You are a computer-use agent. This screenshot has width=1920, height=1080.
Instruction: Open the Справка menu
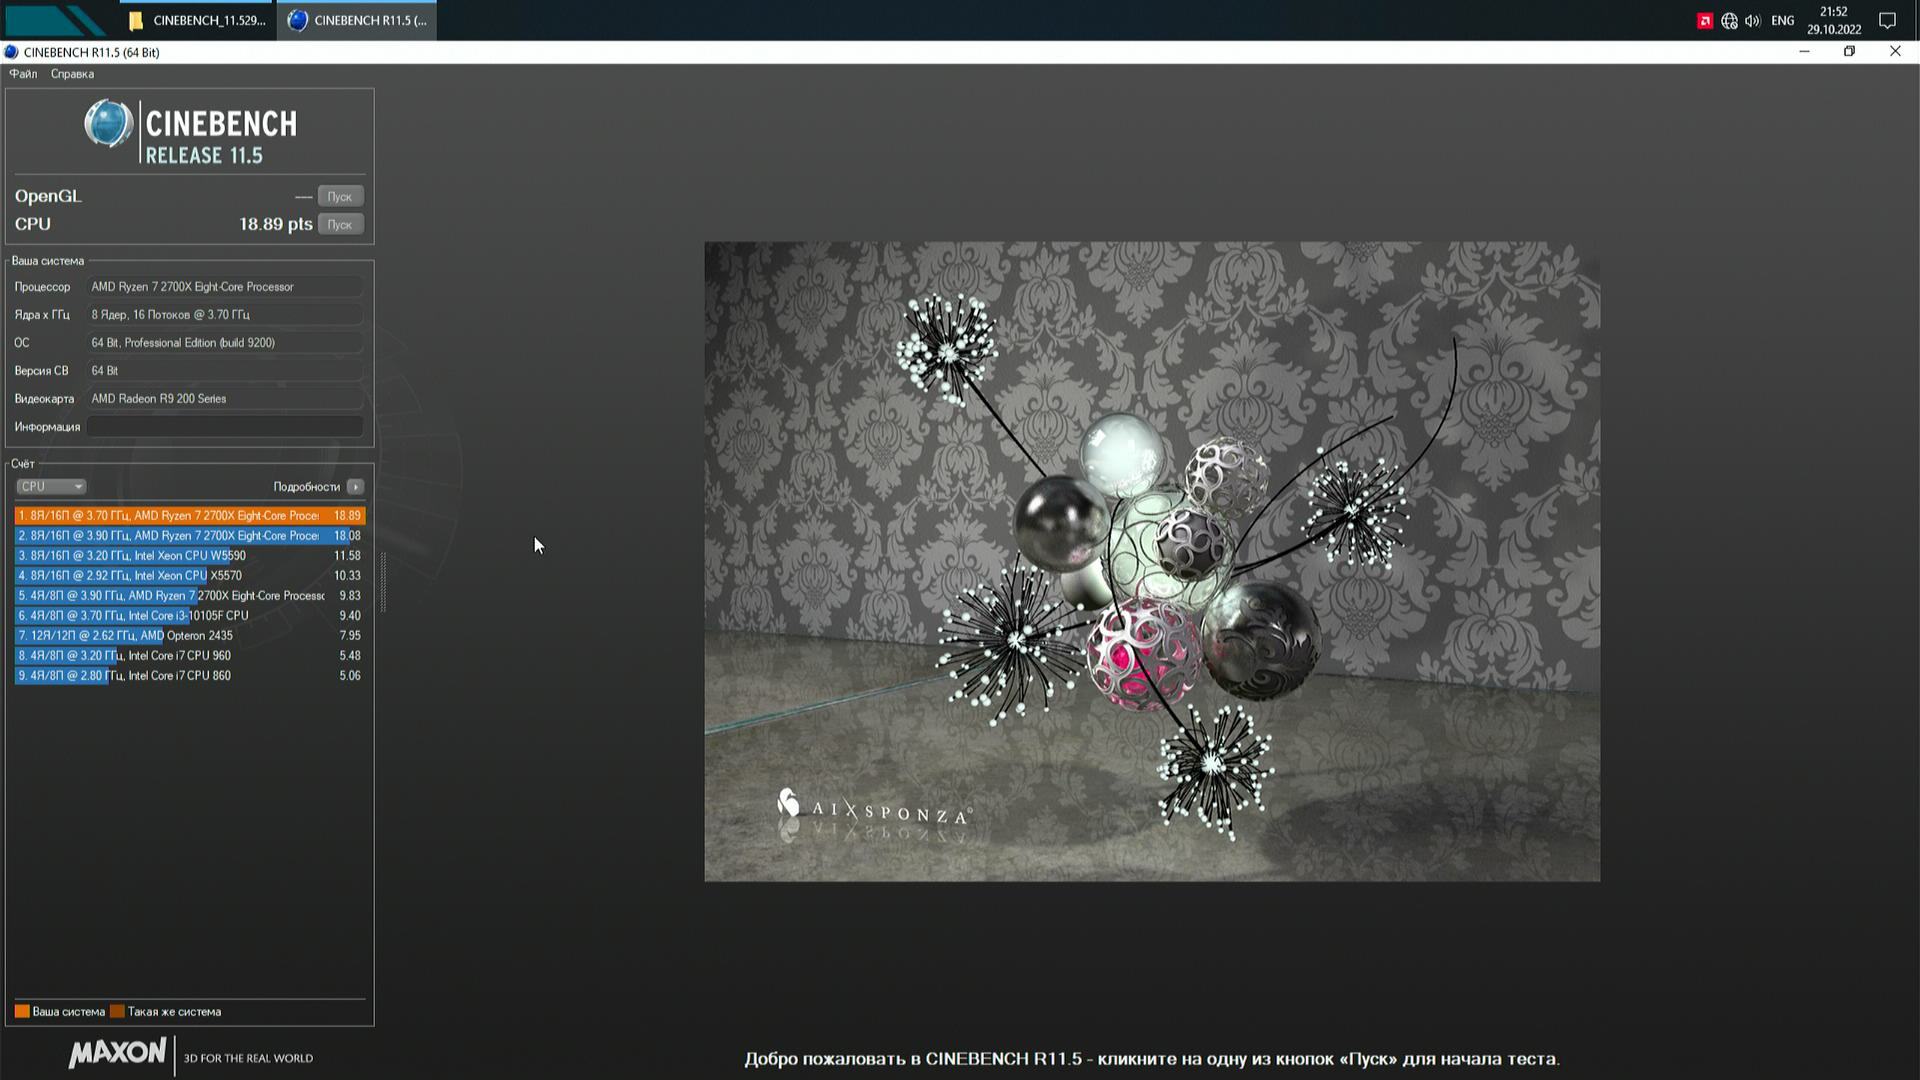(x=72, y=74)
